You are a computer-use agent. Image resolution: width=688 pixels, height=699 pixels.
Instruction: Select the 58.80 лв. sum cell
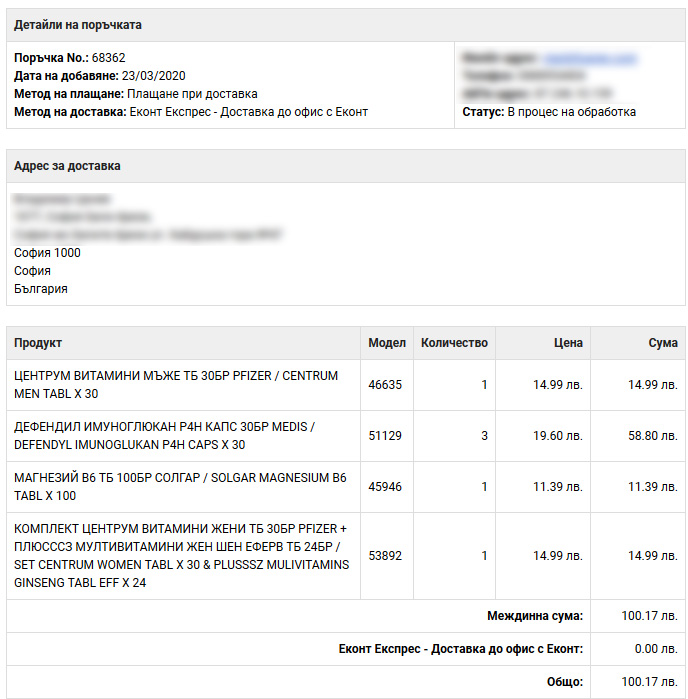(x=652, y=436)
